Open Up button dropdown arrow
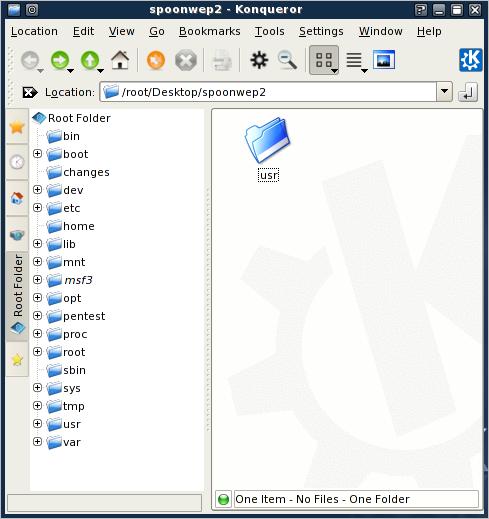The height and width of the screenshot is (519, 489). [100, 71]
